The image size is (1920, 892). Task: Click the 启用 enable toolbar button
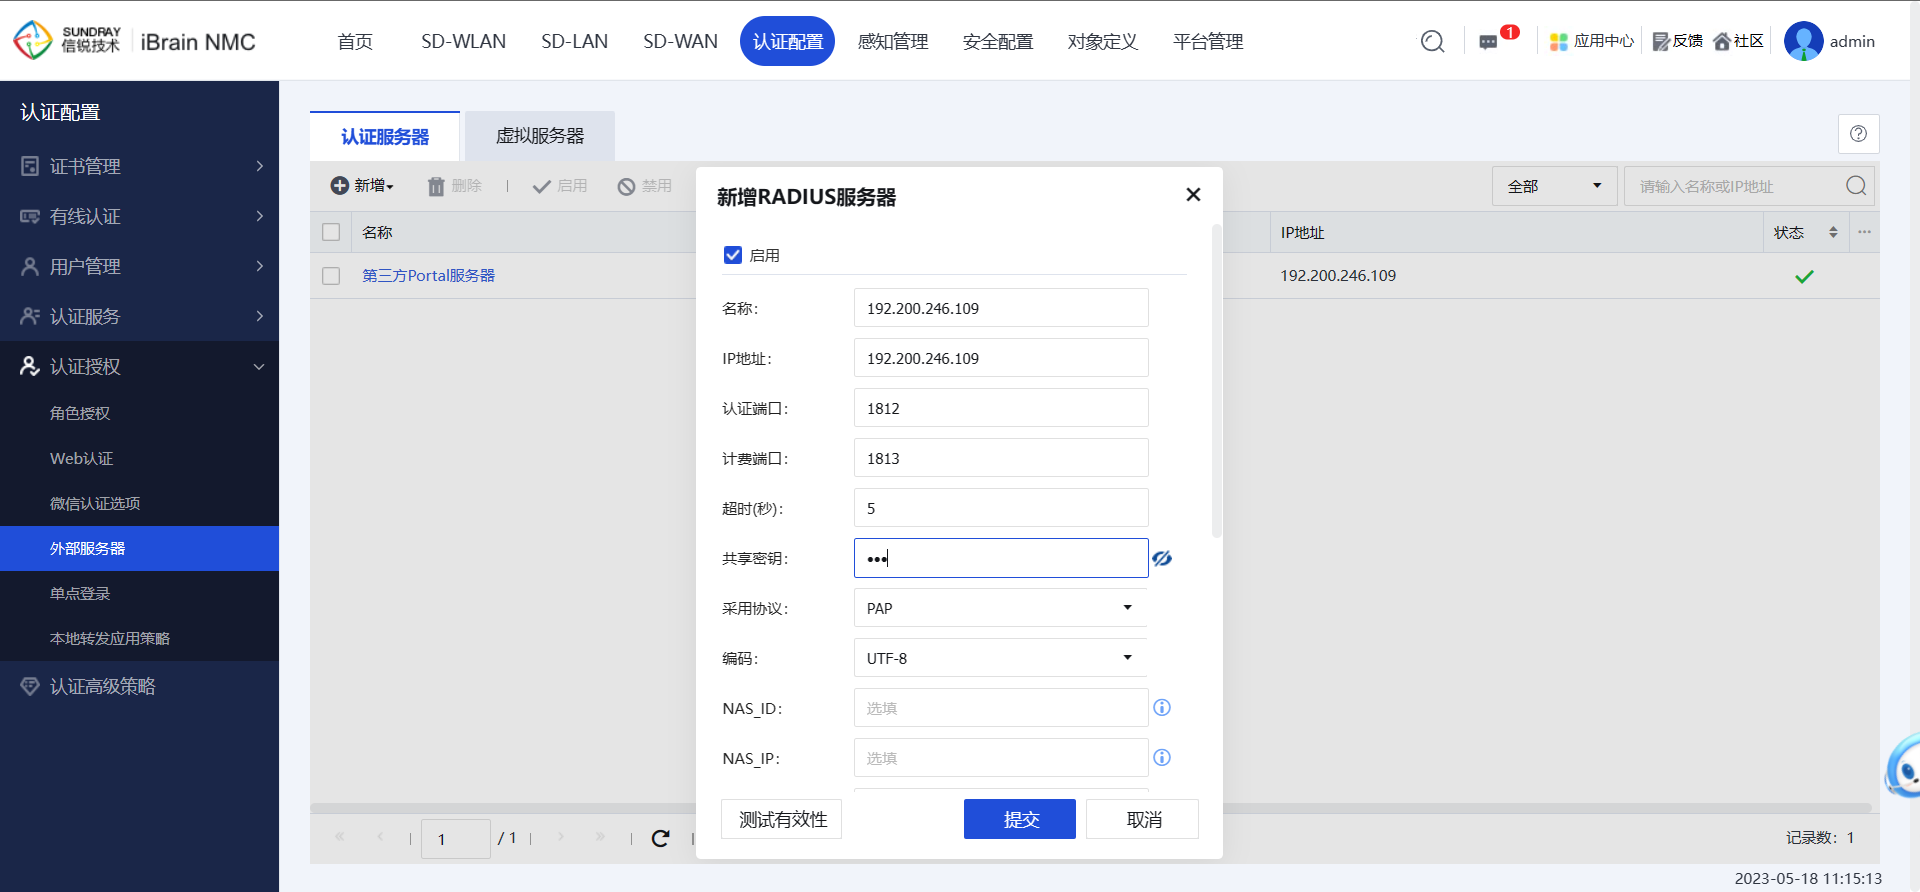pyautogui.click(x=560, y=186)
